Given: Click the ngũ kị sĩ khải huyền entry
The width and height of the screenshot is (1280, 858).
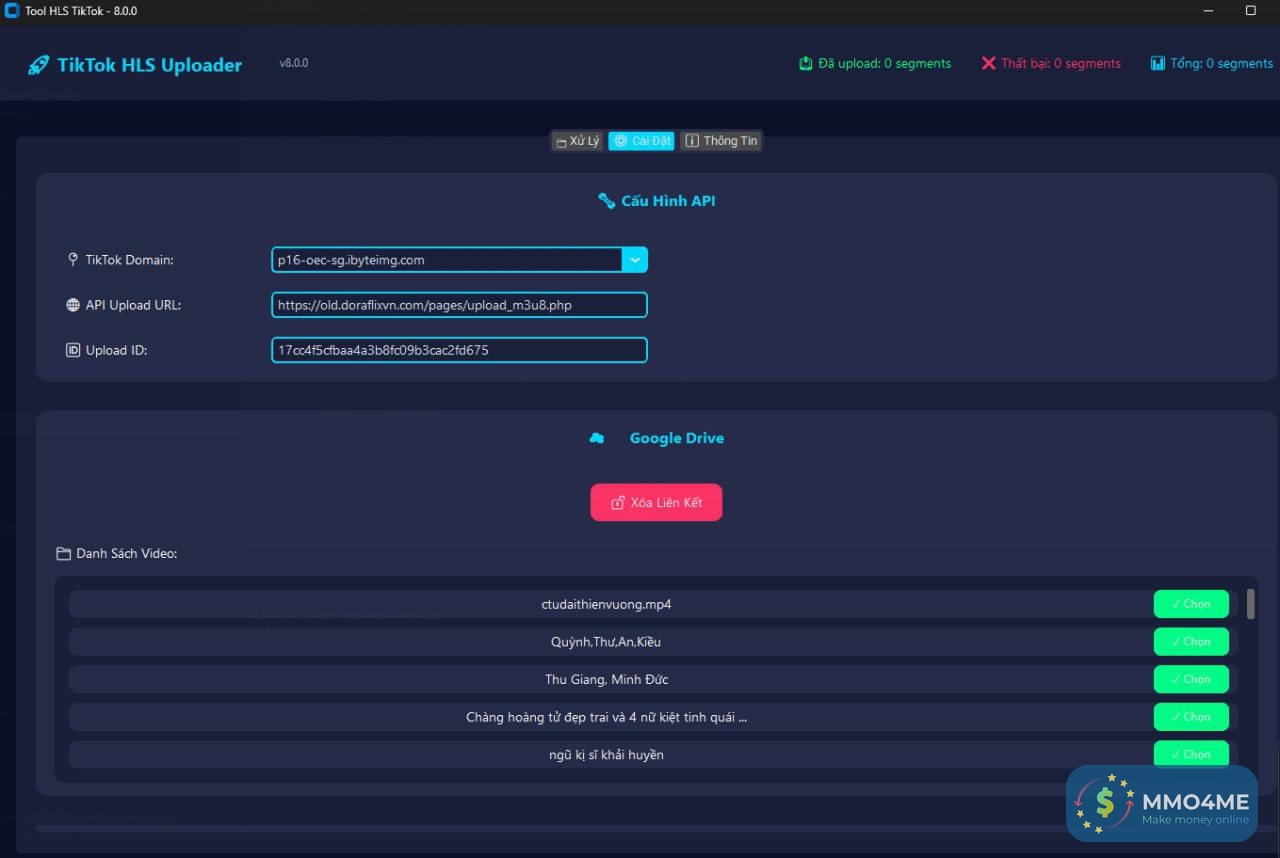Looking at the screenshot, I should (x=606, y=754).
